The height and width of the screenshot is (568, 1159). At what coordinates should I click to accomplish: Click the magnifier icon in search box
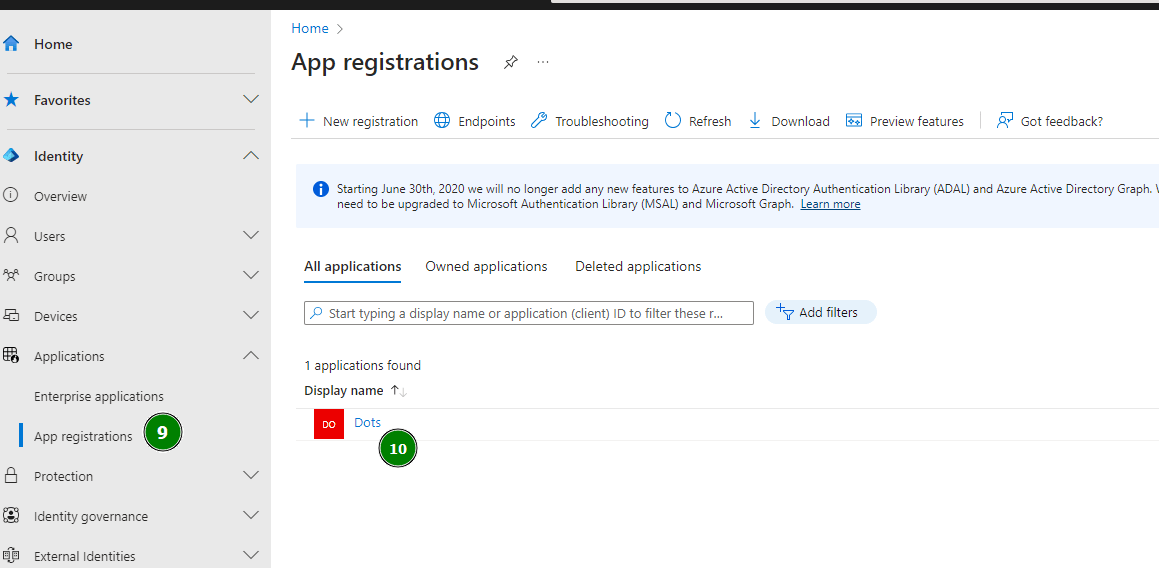316,313
